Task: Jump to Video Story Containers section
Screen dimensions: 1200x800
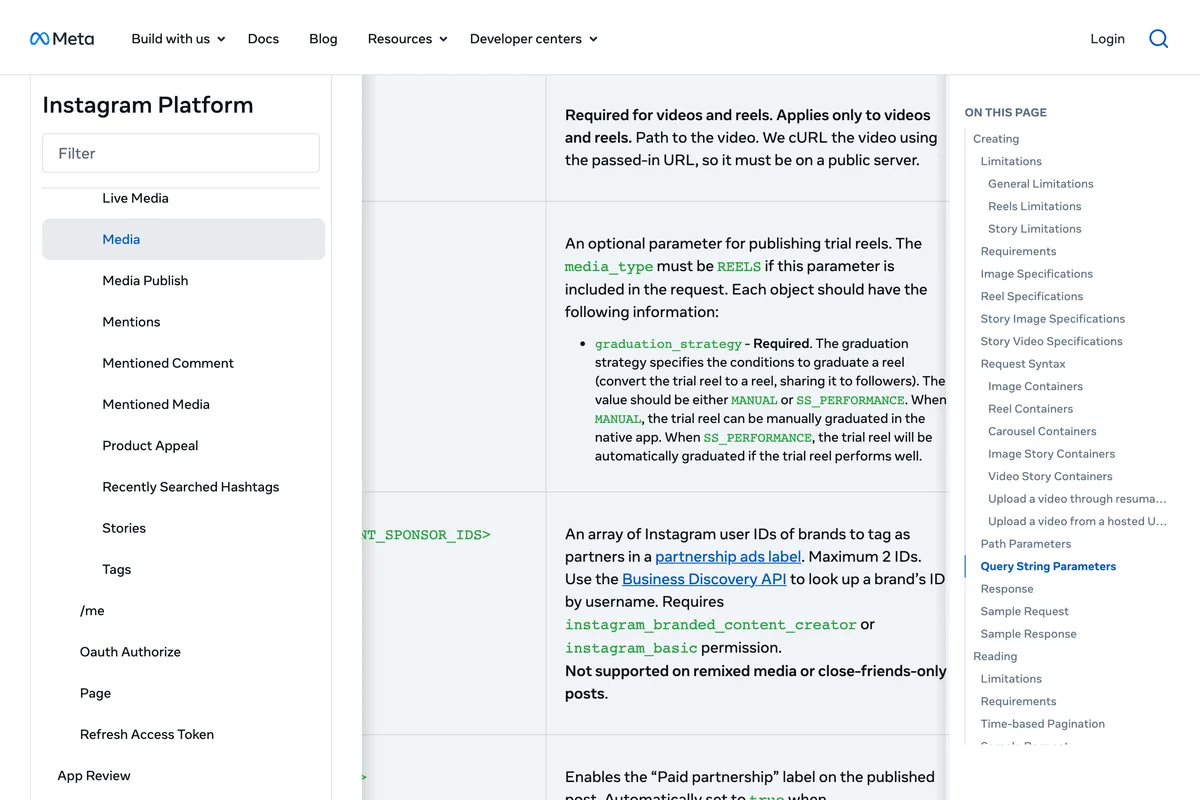Action: pos(1050,476)
